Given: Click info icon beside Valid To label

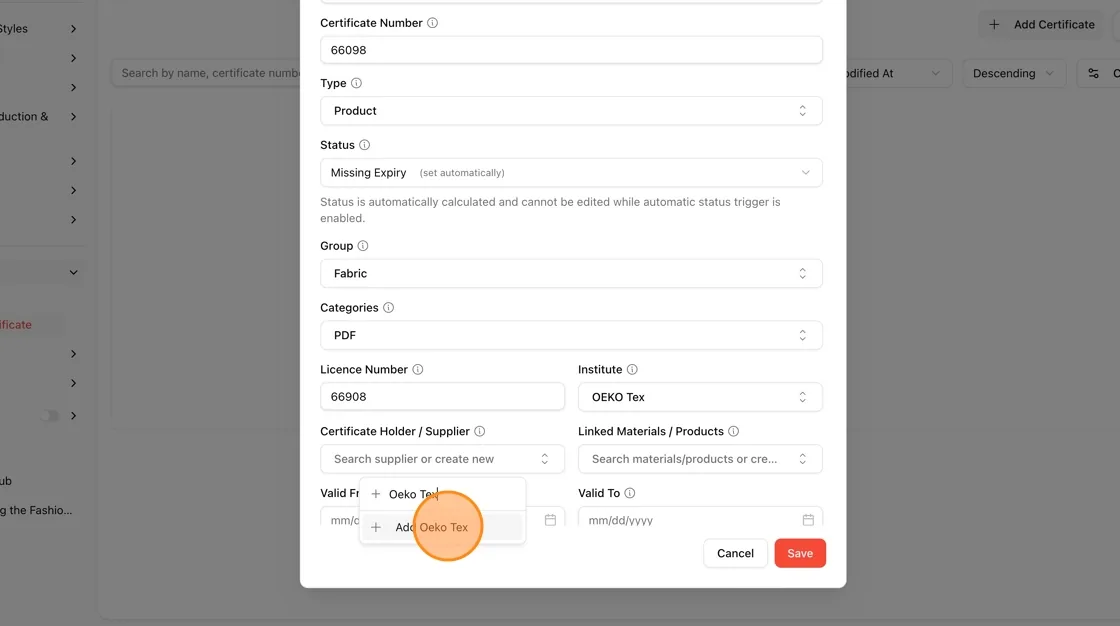Looking at the screenshot, I should (630, 493).
